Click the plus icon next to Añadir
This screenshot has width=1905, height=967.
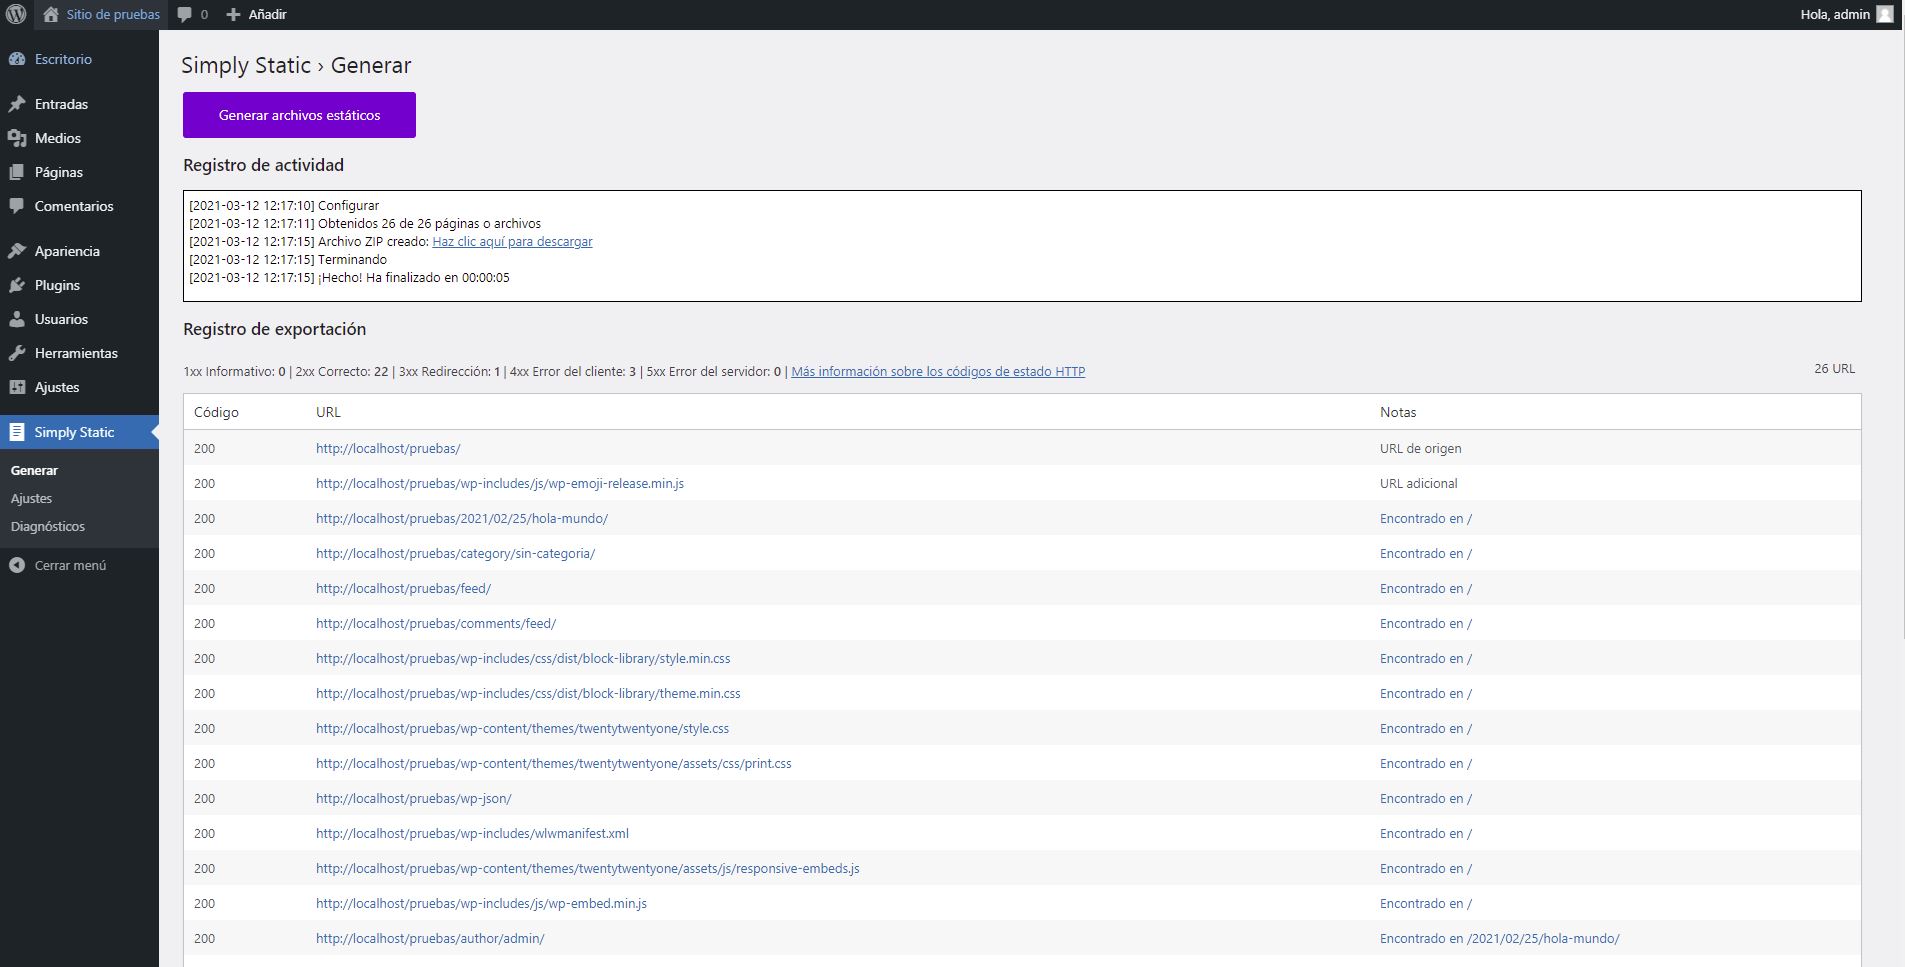pos(233,14)
